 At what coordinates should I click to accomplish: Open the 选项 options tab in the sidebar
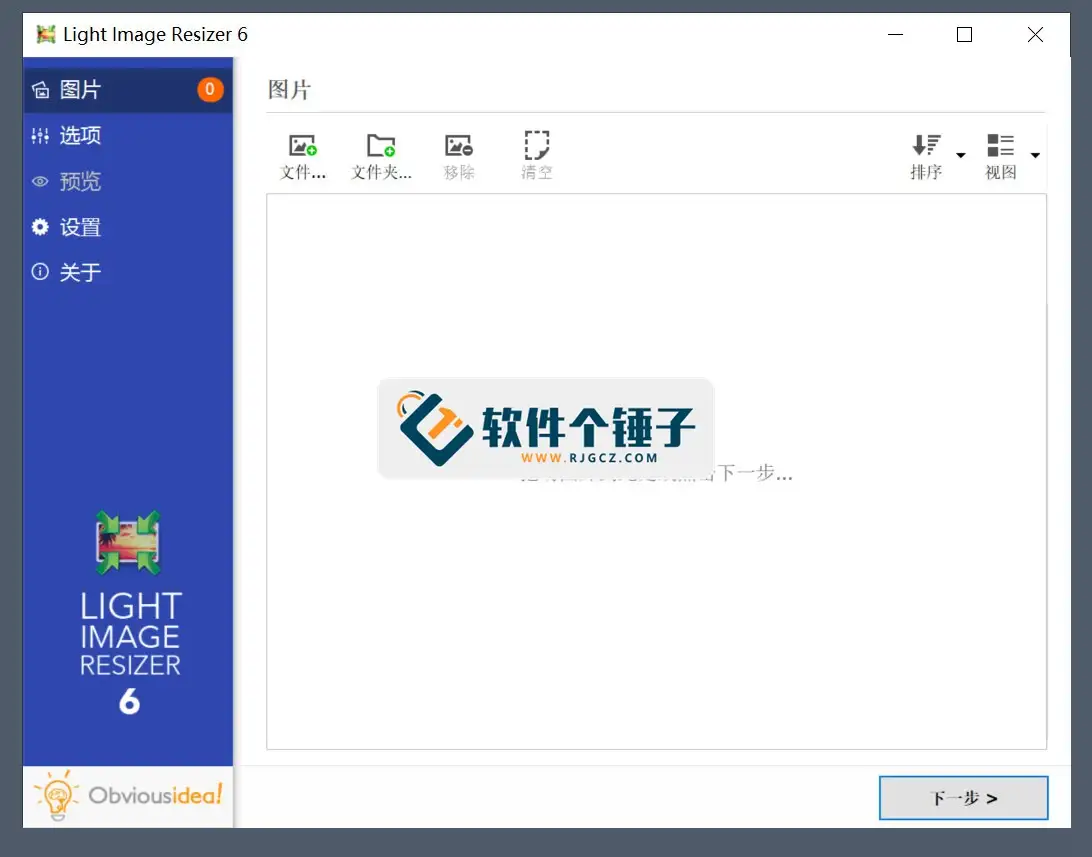pyautogui.click(x=80, y=136)
